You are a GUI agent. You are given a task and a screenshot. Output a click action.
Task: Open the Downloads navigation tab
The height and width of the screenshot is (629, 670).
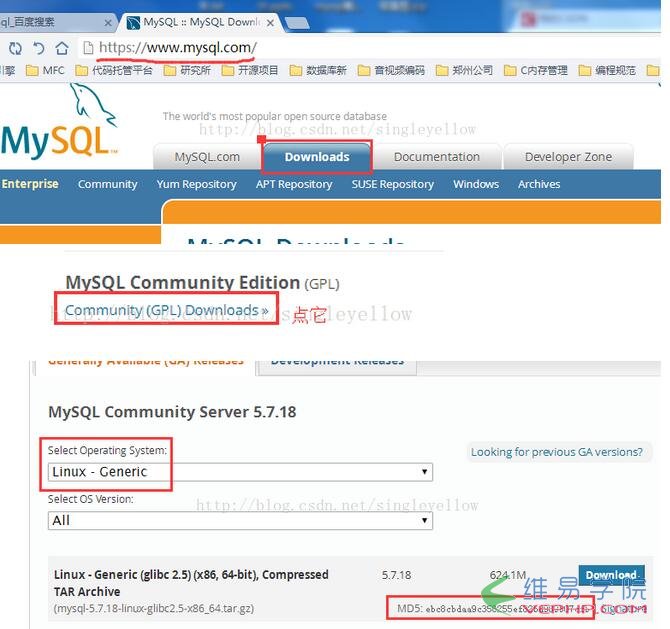tap(317, 157)
